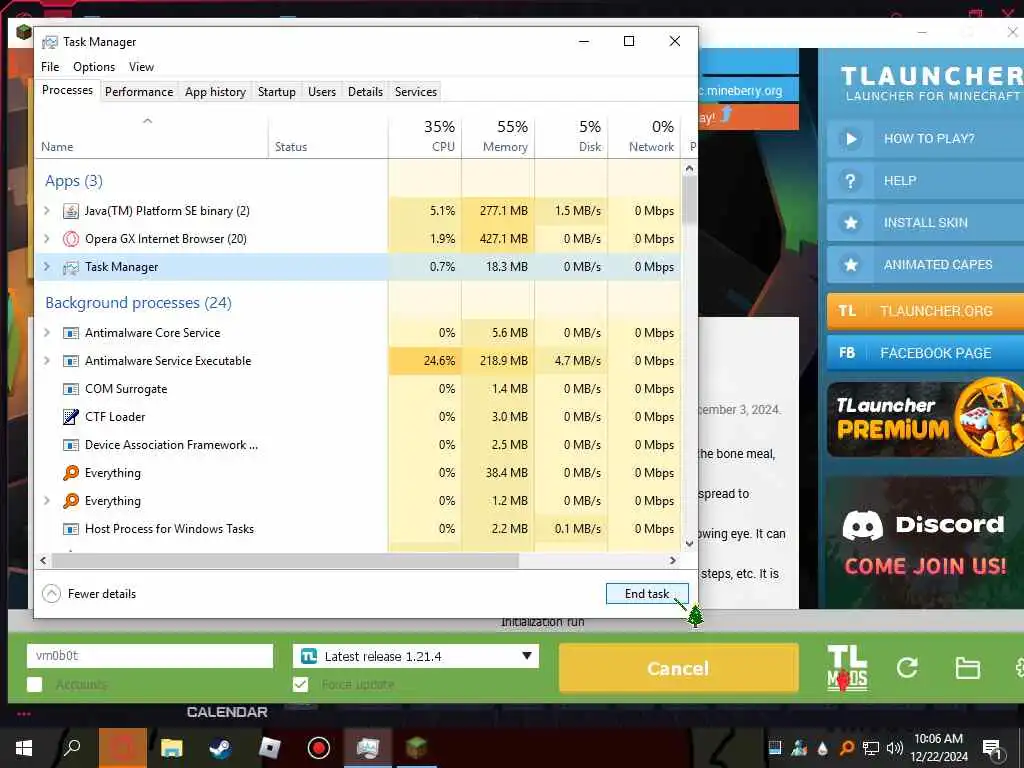The image size is (1024, 768).
Task: Click the How To Play play icon
Action: [x=850, y=138]
